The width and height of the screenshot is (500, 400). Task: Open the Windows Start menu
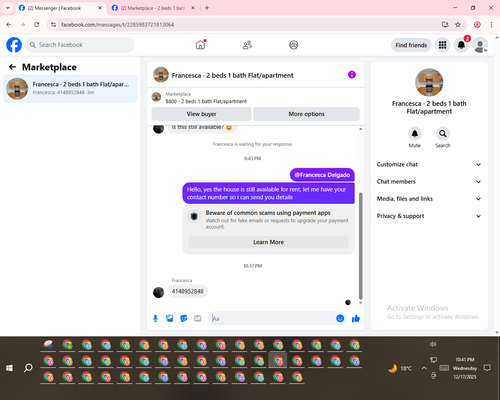click(9, 368)
